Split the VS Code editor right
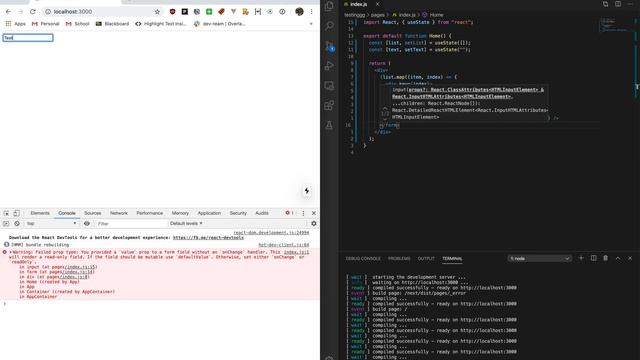This screenshot has width=640, height=360. pos(618,4)
